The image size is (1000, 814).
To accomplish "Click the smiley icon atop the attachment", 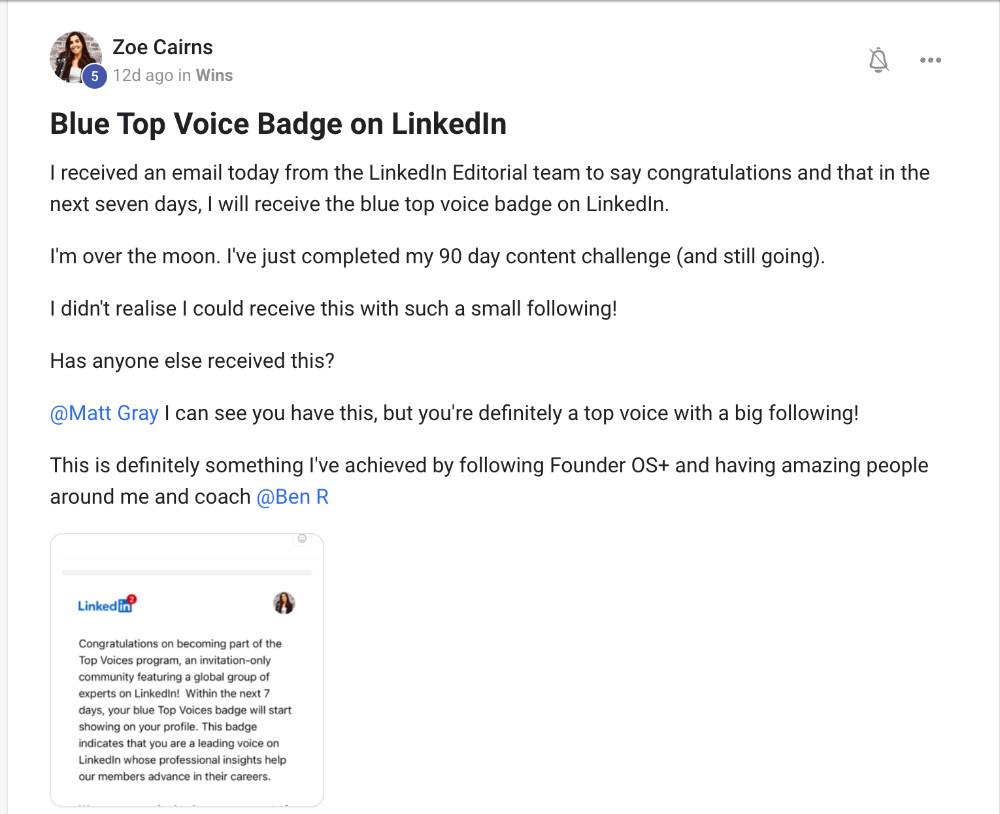I will [302, 539].
